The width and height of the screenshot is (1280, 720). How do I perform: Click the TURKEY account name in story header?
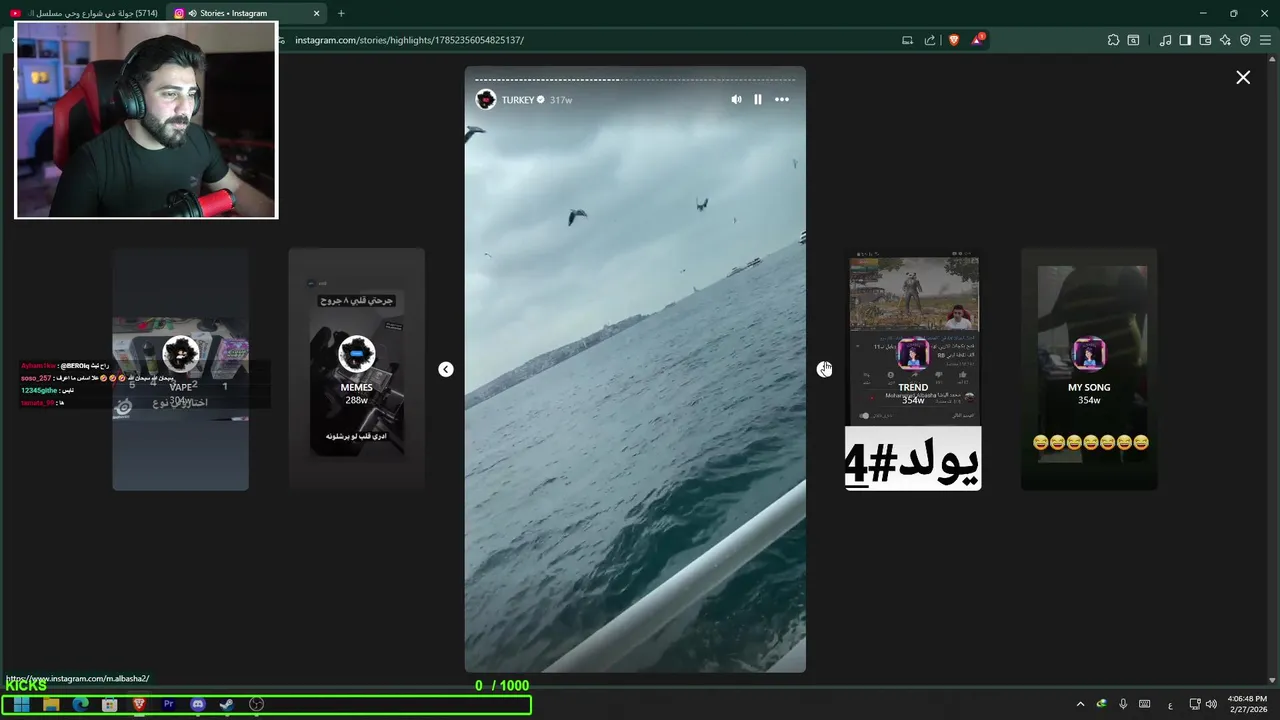518,100
